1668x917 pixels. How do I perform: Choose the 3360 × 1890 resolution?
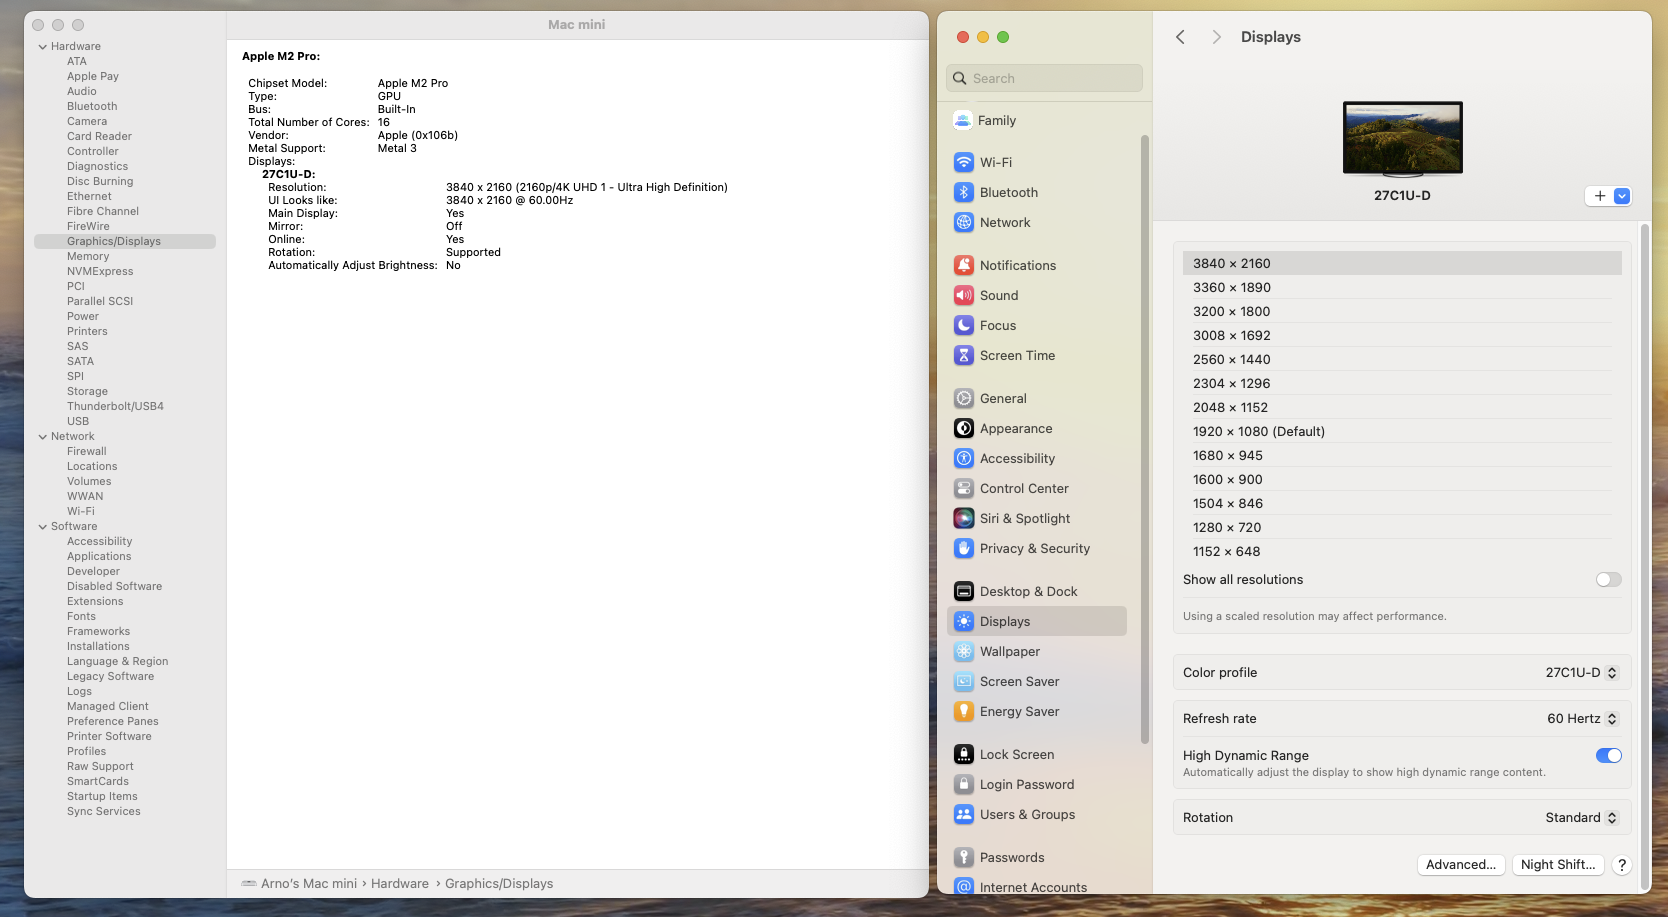[x=1402, y=288]
